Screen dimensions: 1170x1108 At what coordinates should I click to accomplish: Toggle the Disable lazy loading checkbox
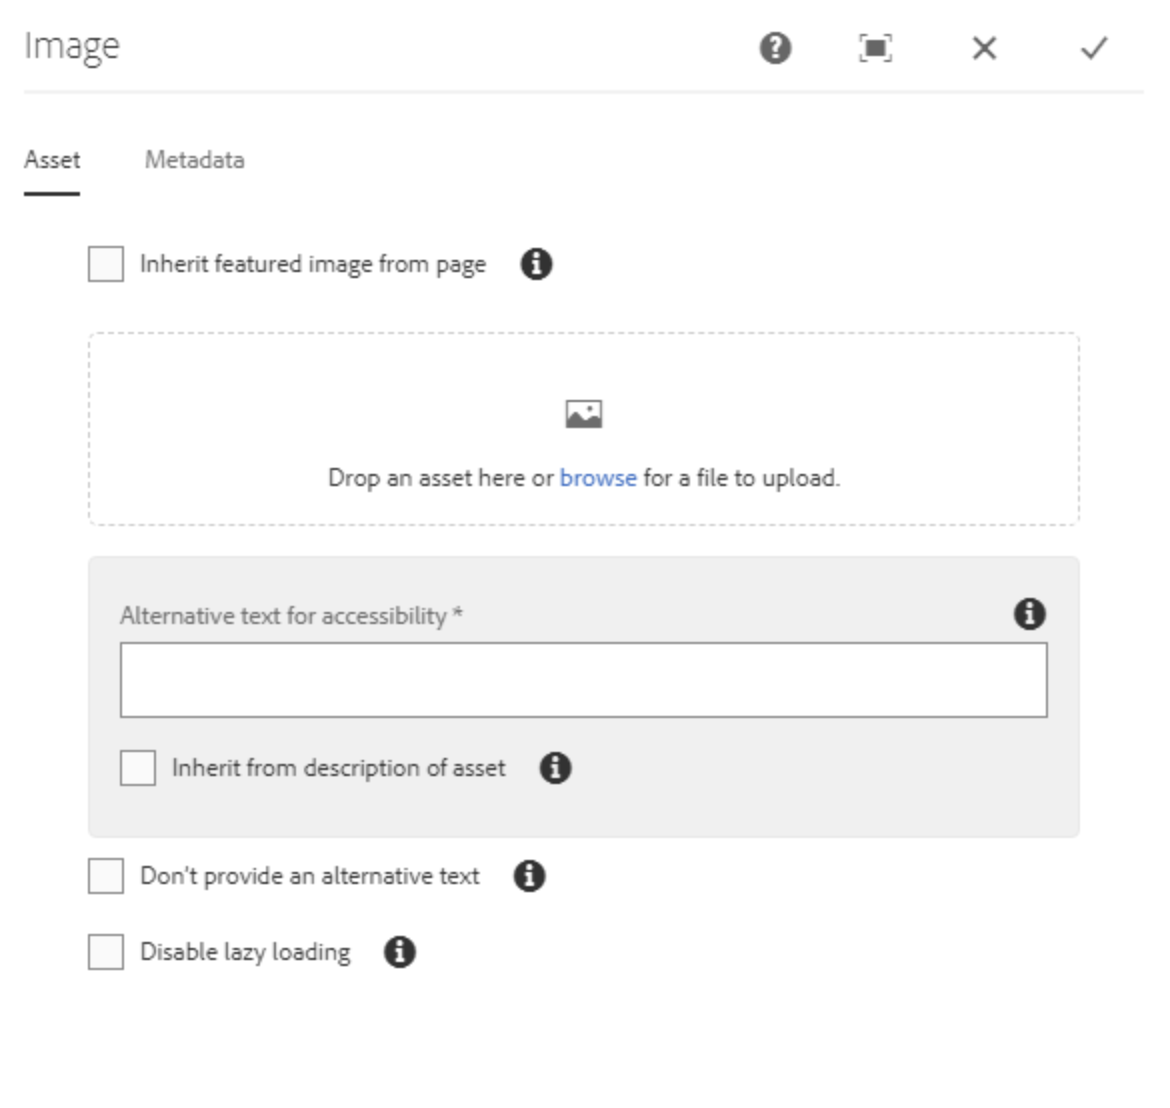click(106, 952)
